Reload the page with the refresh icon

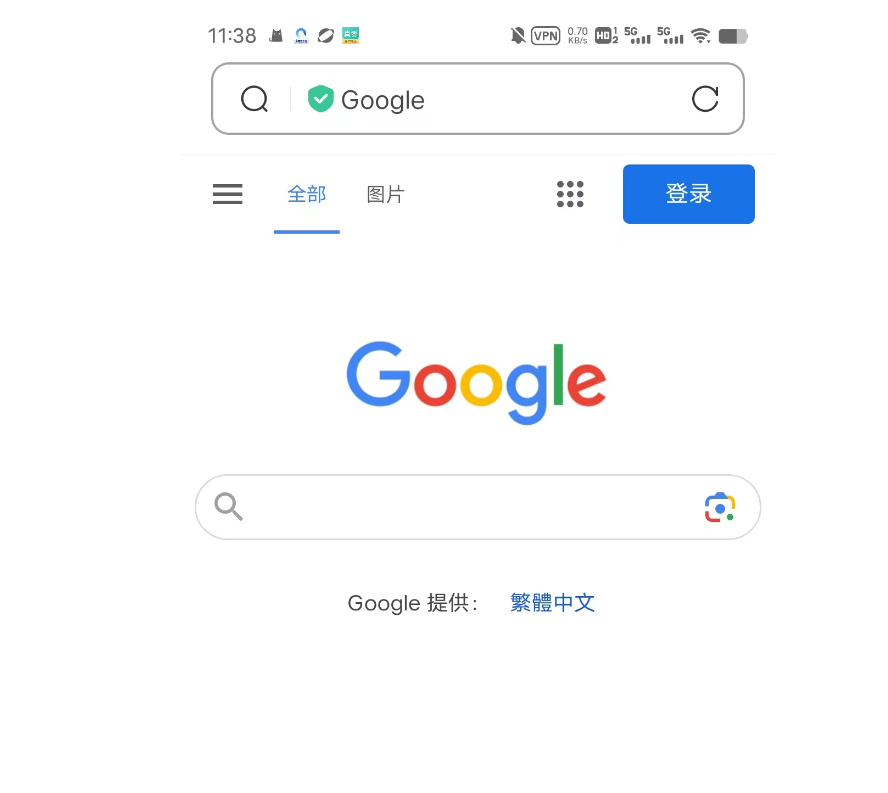click(705, 99)
